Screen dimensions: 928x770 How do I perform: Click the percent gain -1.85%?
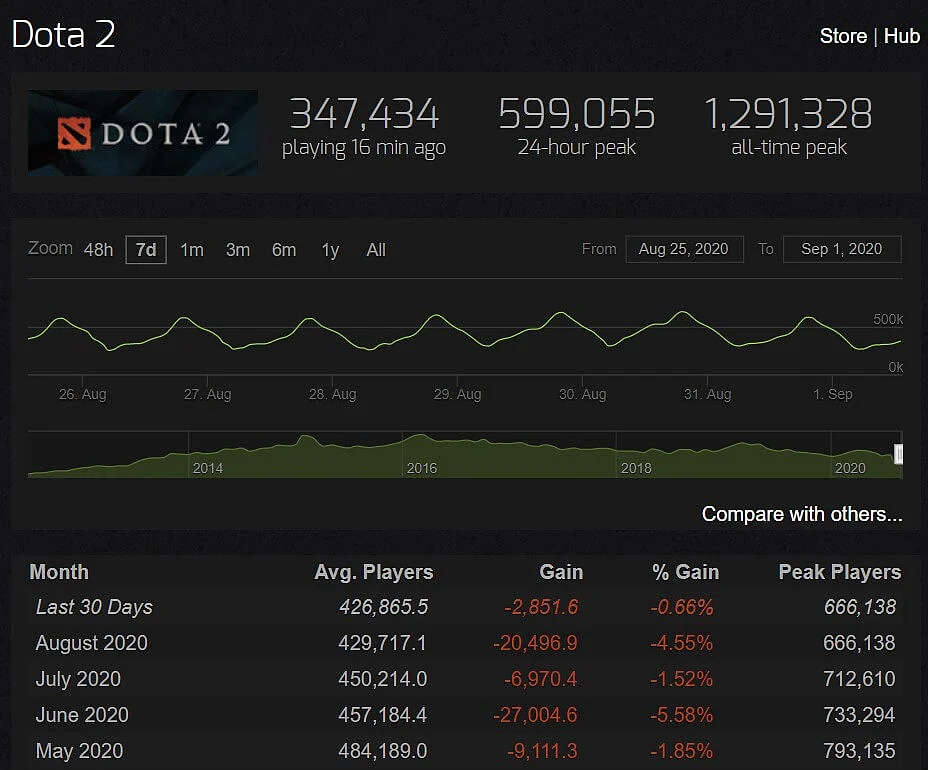[681, 751]
